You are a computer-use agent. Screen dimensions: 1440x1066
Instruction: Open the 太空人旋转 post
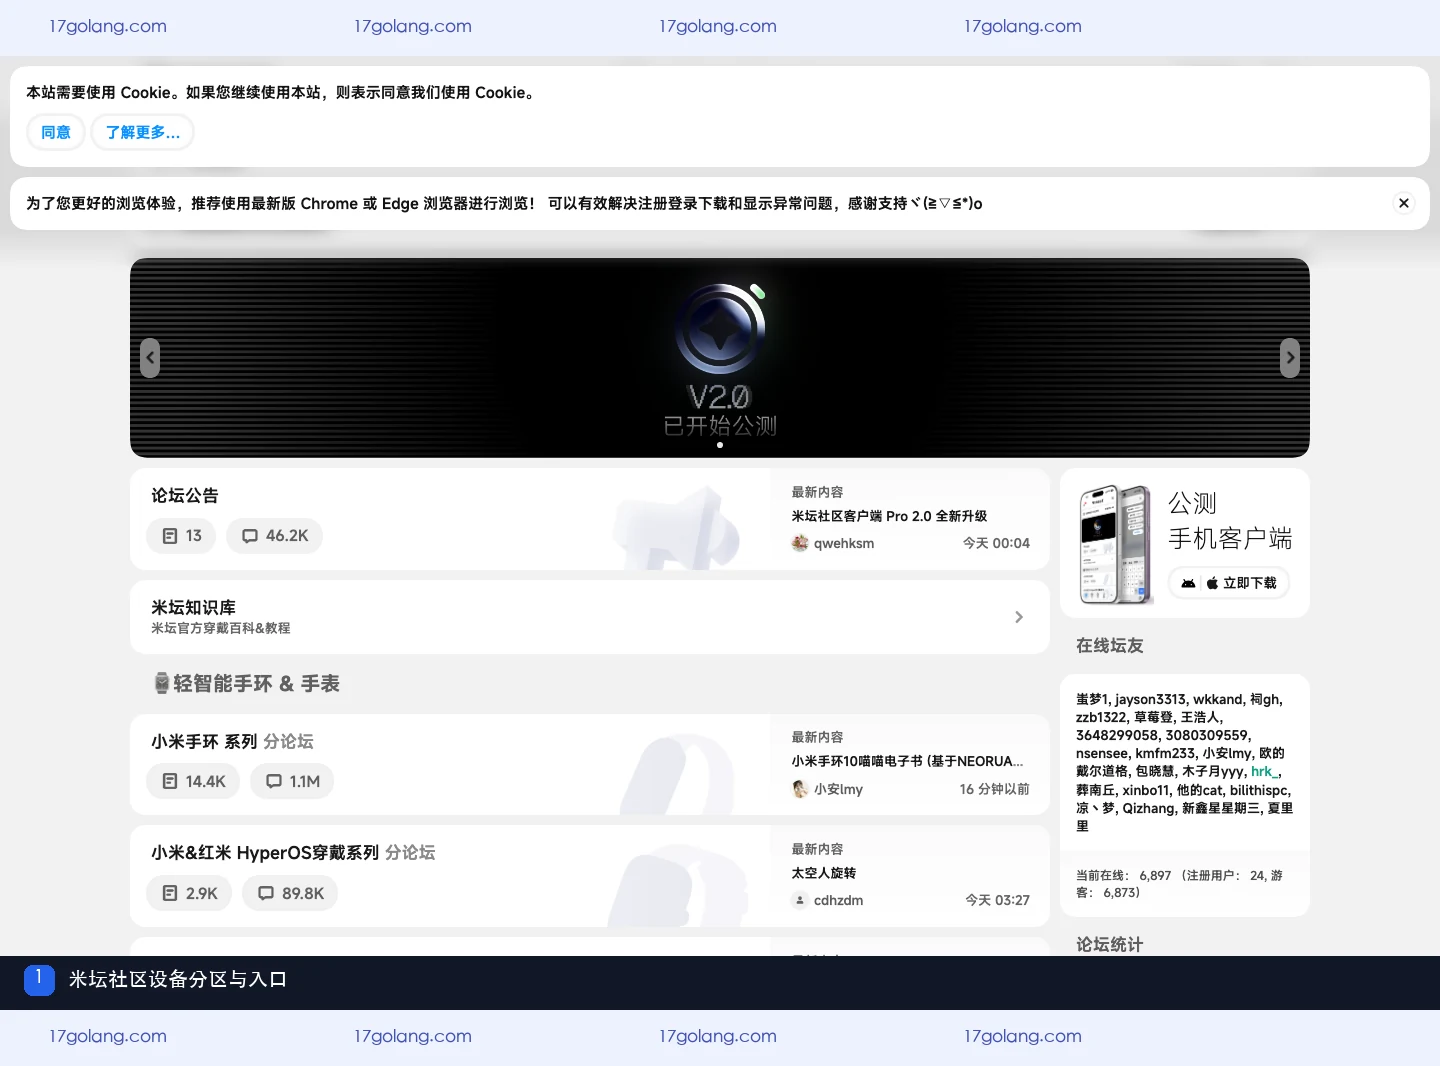(824, 873)
